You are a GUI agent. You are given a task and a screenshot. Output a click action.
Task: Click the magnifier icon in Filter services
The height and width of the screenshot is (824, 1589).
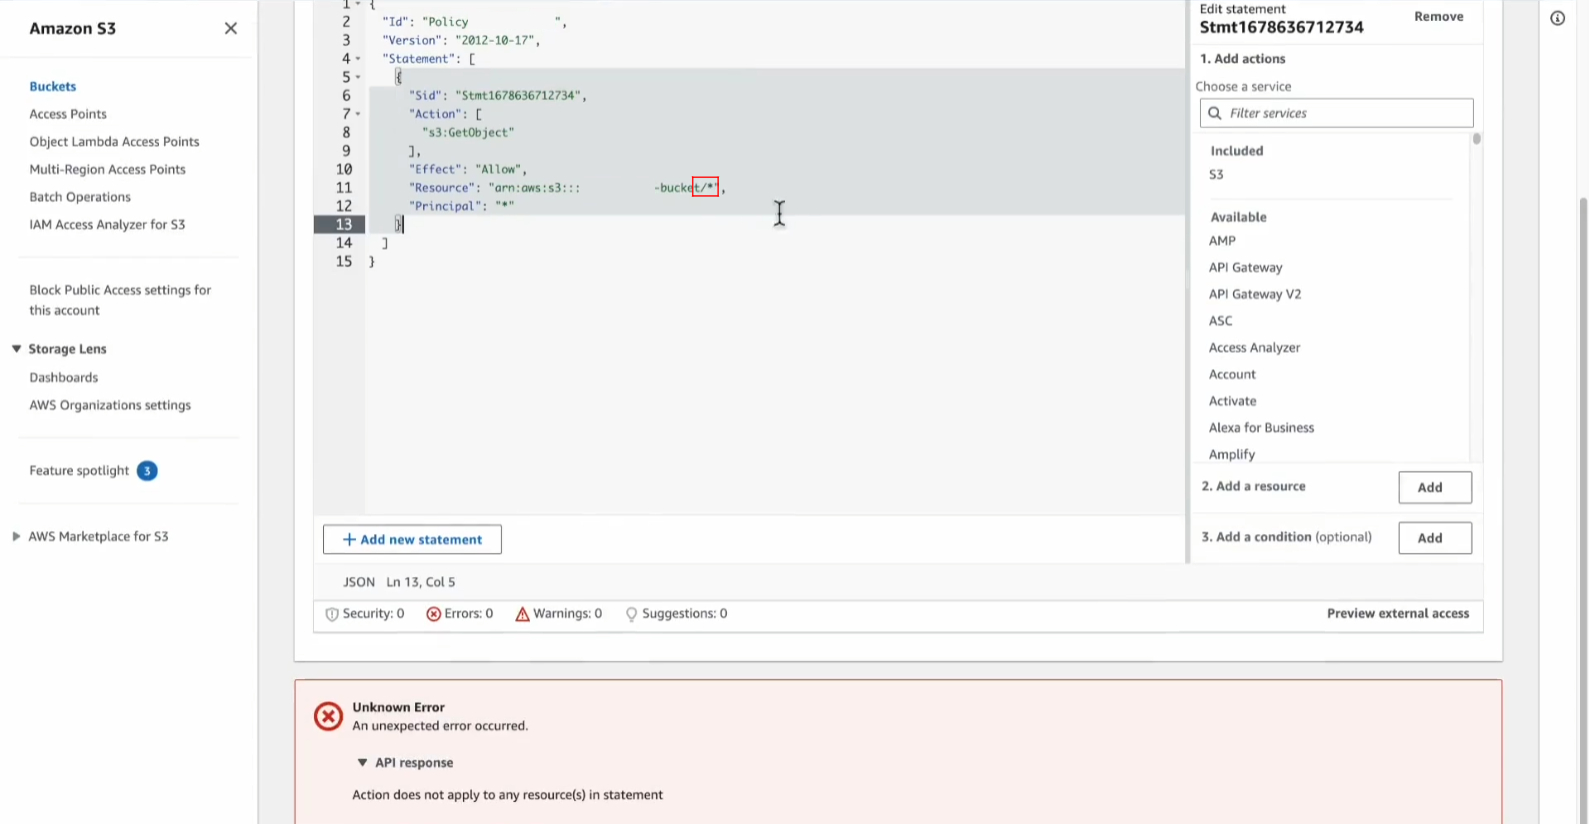coord(1215,113)
